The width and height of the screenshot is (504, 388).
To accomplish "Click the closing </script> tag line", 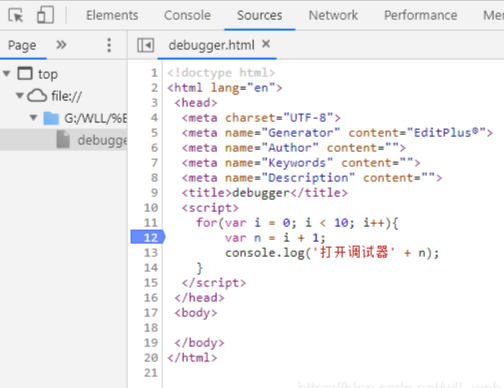I will point(214,283).
